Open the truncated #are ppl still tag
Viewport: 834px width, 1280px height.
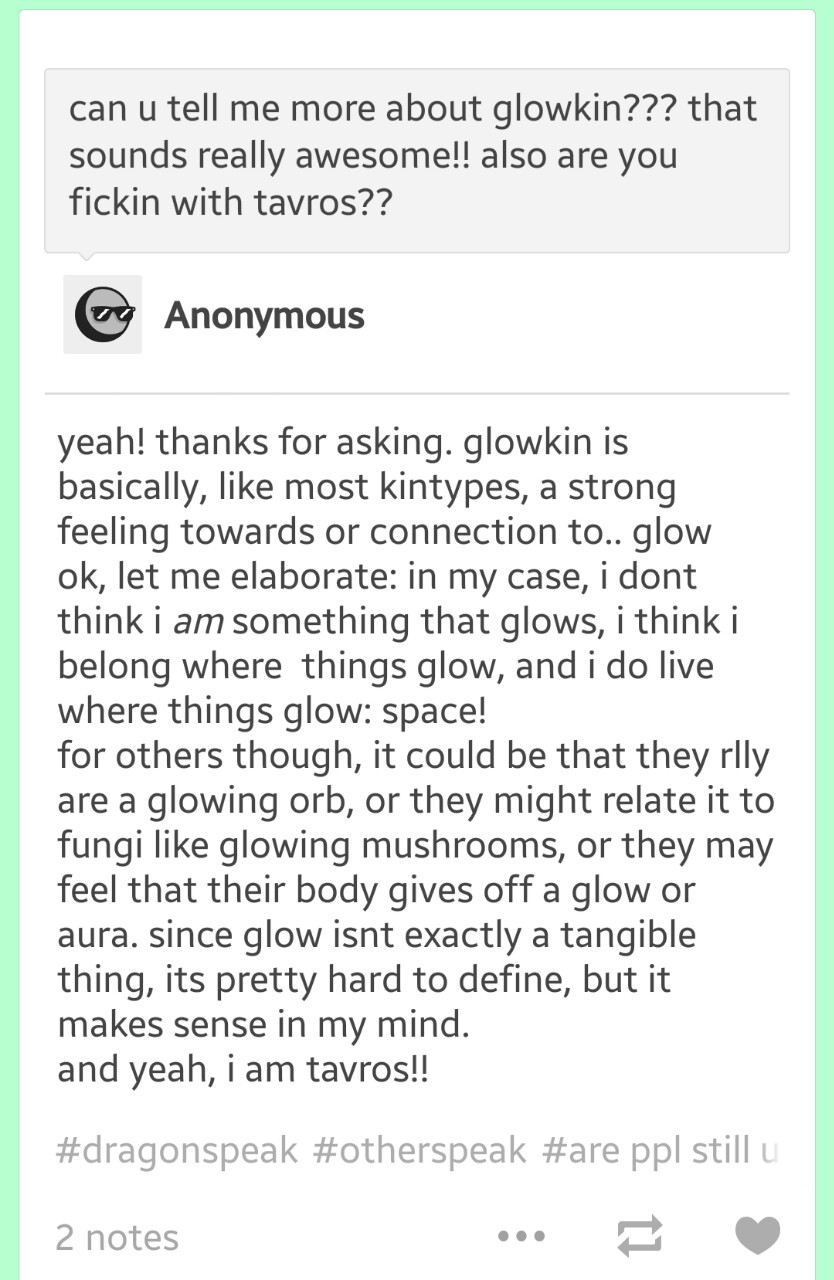click(660, 1150)
